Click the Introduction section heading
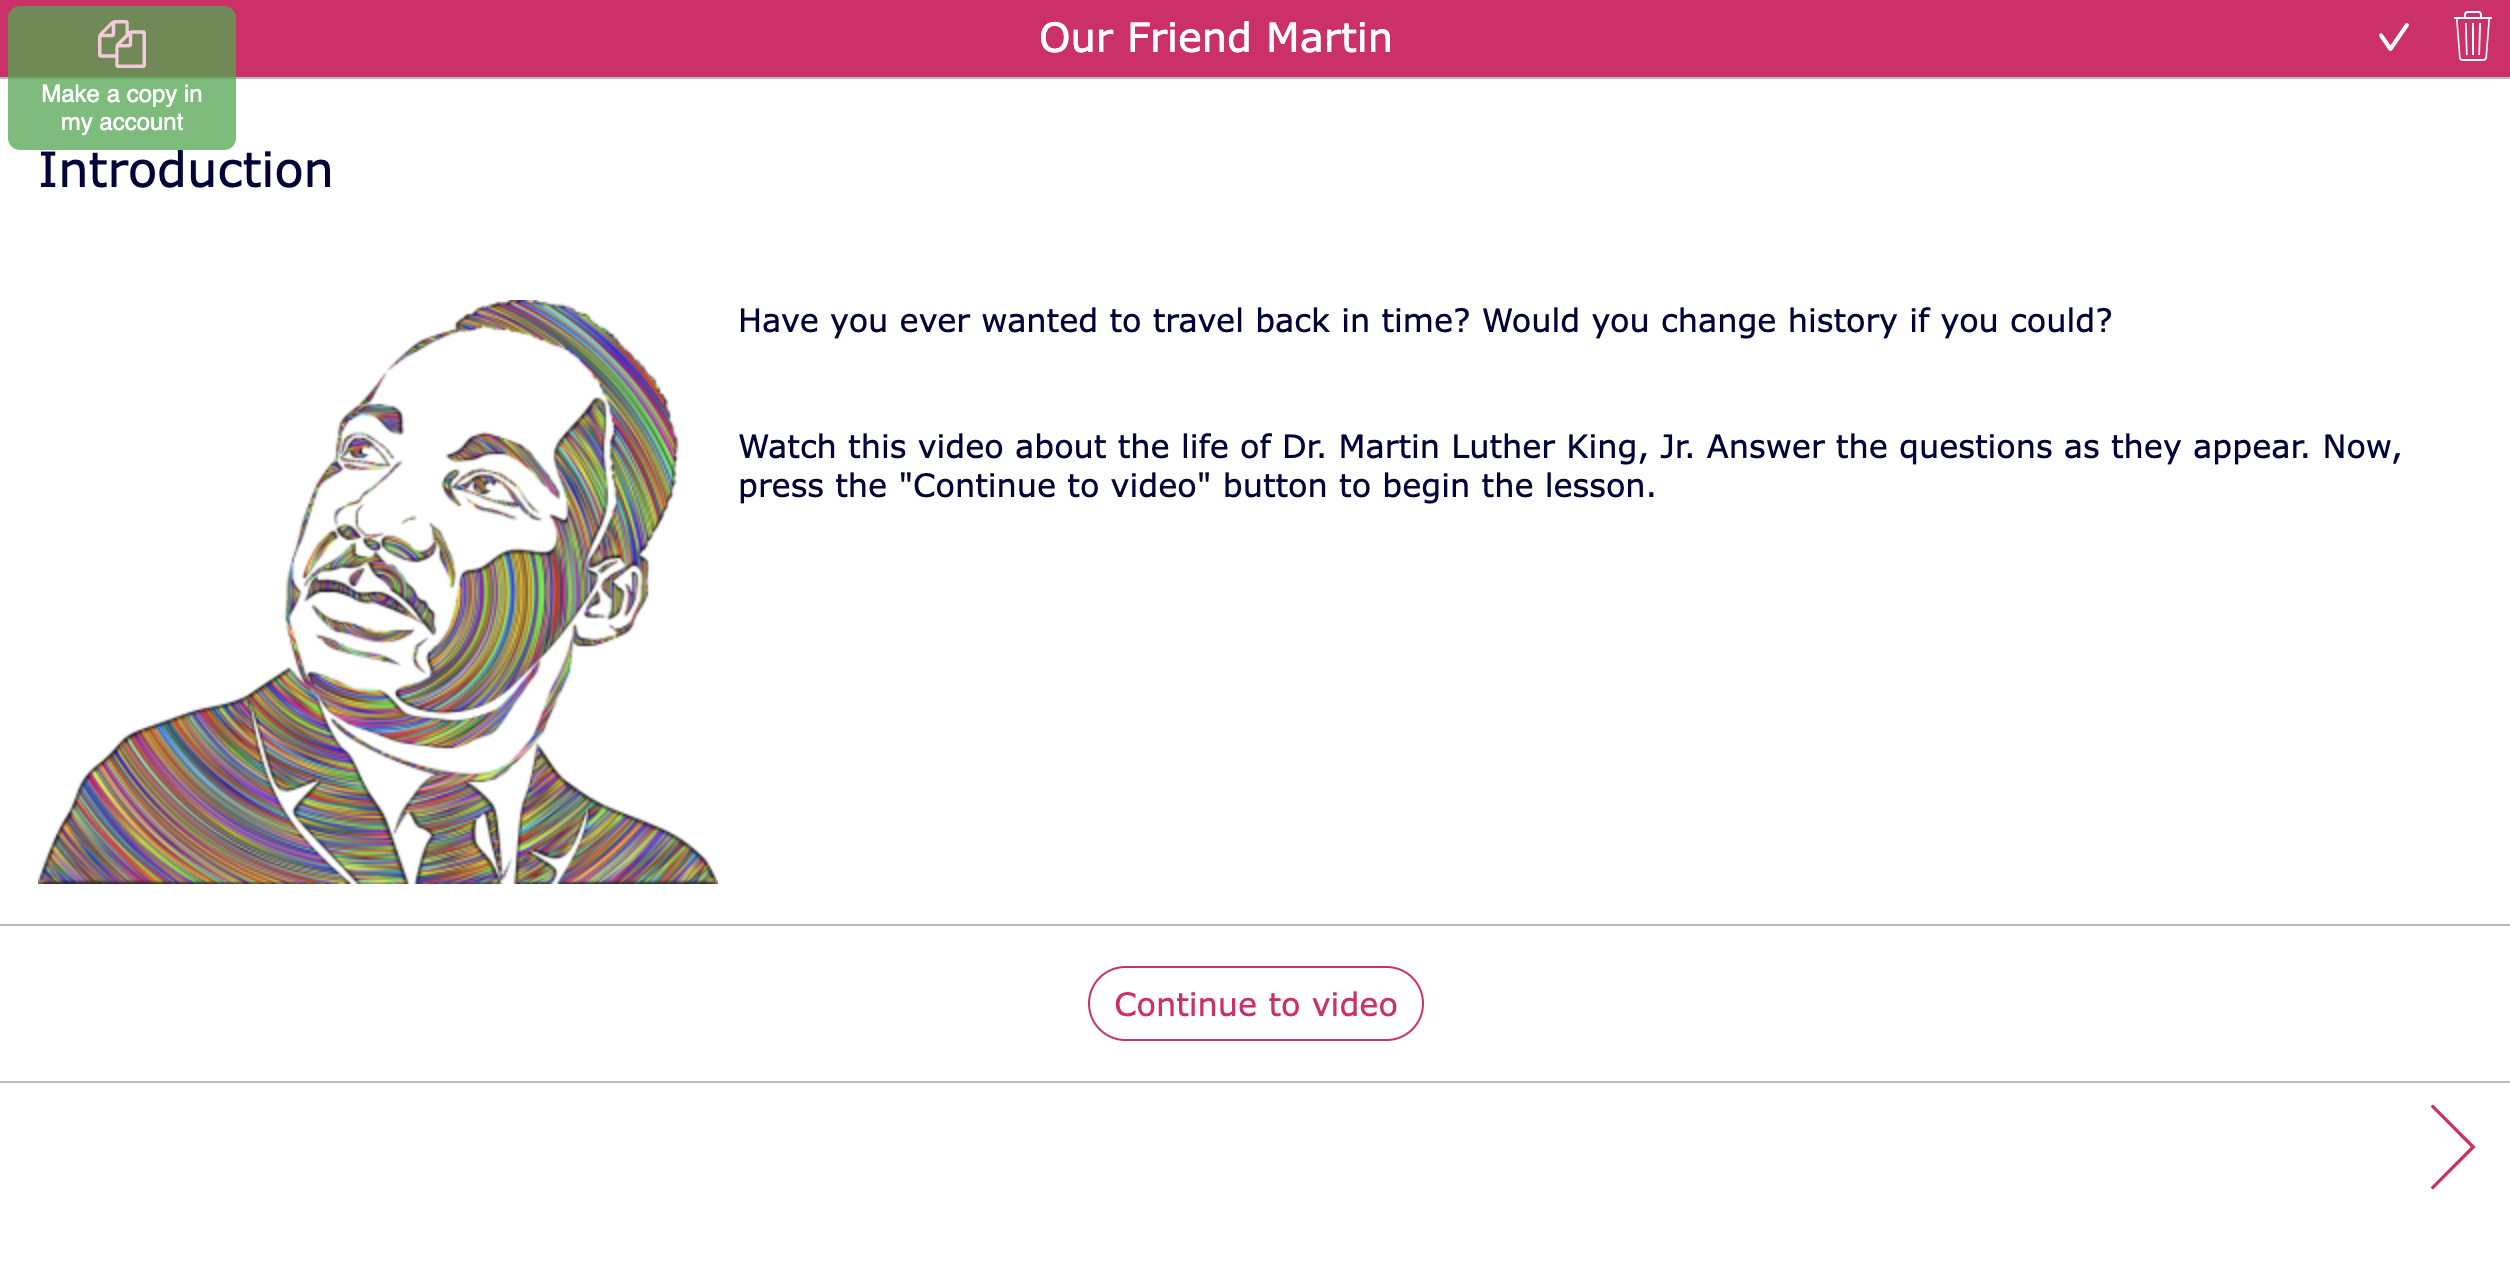Image resolution: width=2510 pixels, height=1284 pixels. pos(187,170)
